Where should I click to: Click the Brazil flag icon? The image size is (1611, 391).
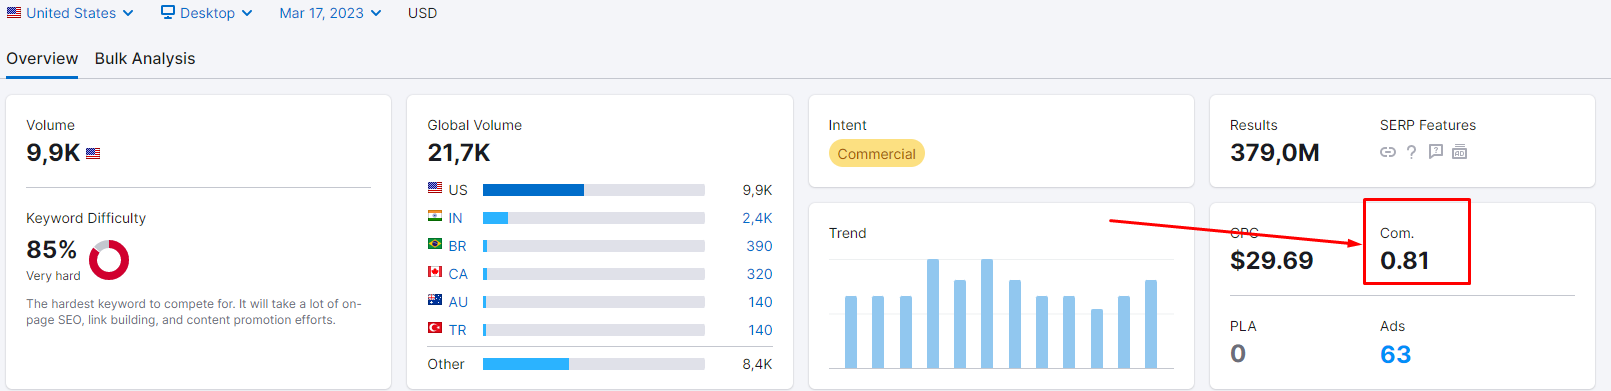click(435, 244)
